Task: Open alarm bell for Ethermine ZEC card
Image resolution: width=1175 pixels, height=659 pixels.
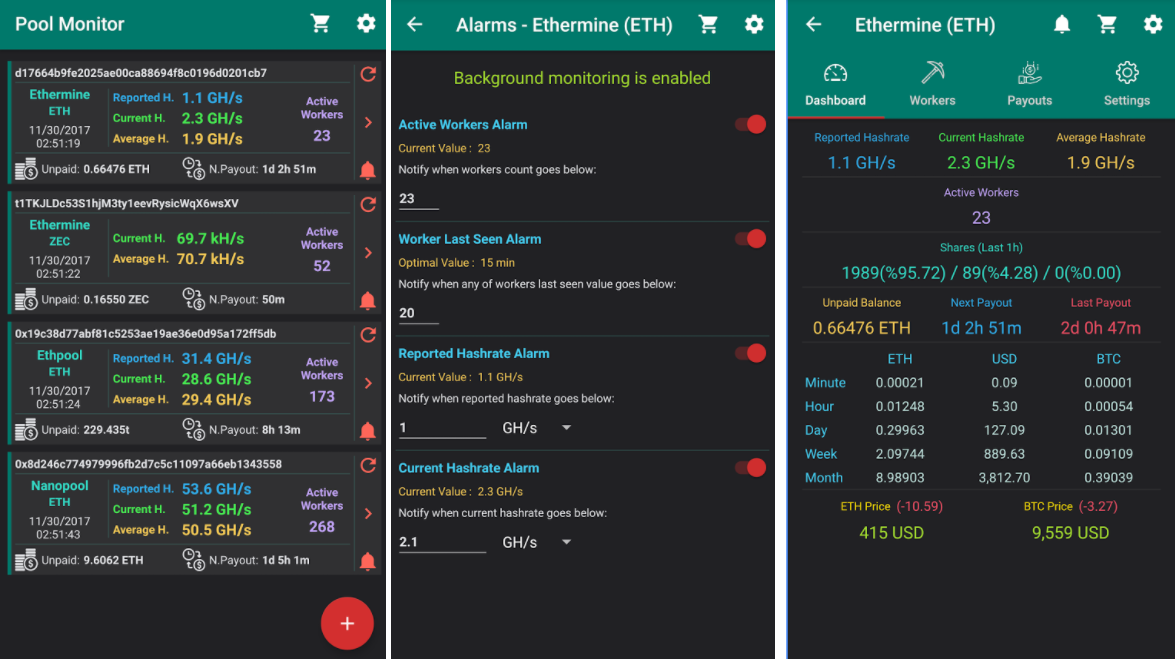Action: coord(367,301)
